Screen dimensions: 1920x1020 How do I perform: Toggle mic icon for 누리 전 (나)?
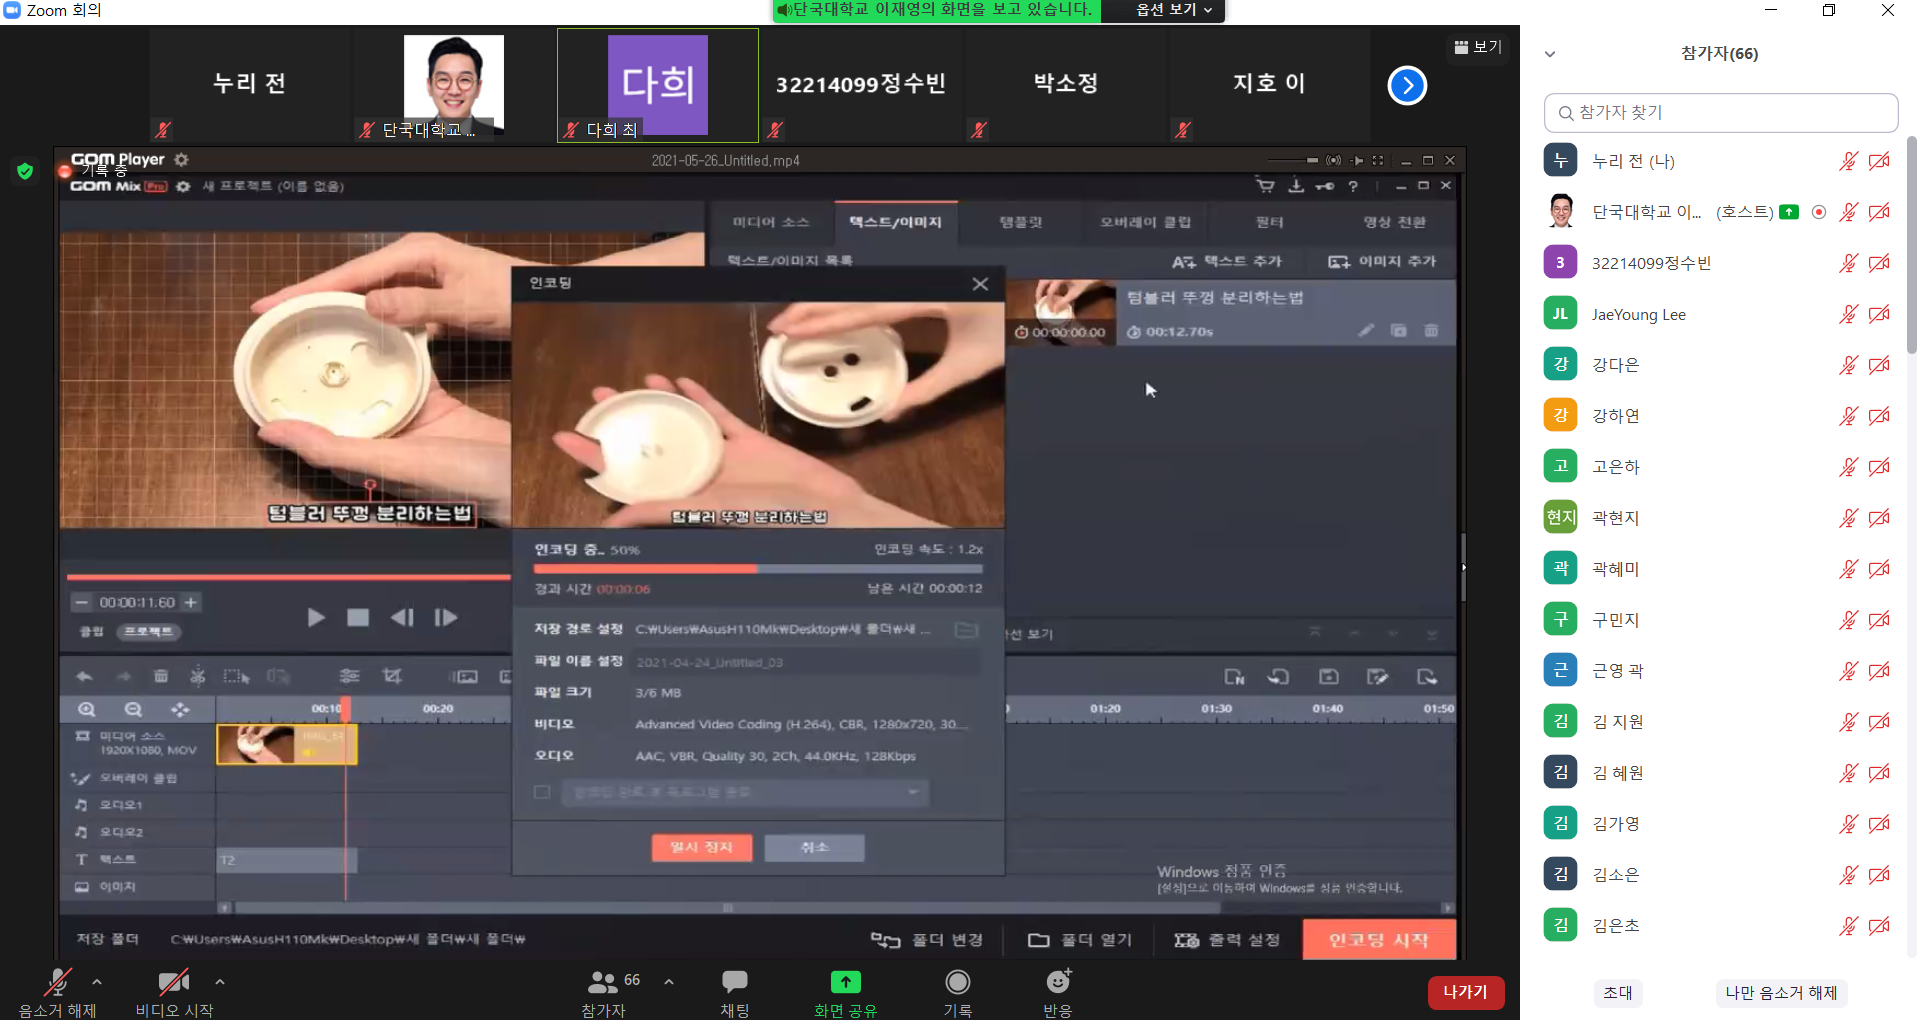[1848, 161]
